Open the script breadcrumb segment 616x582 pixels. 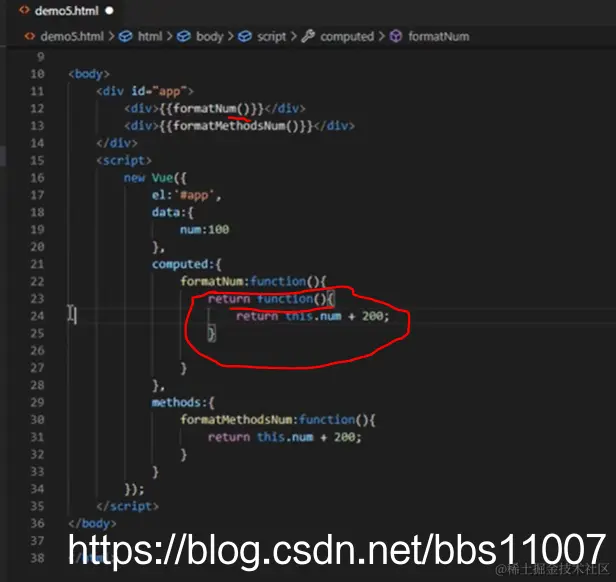(271, 37)
